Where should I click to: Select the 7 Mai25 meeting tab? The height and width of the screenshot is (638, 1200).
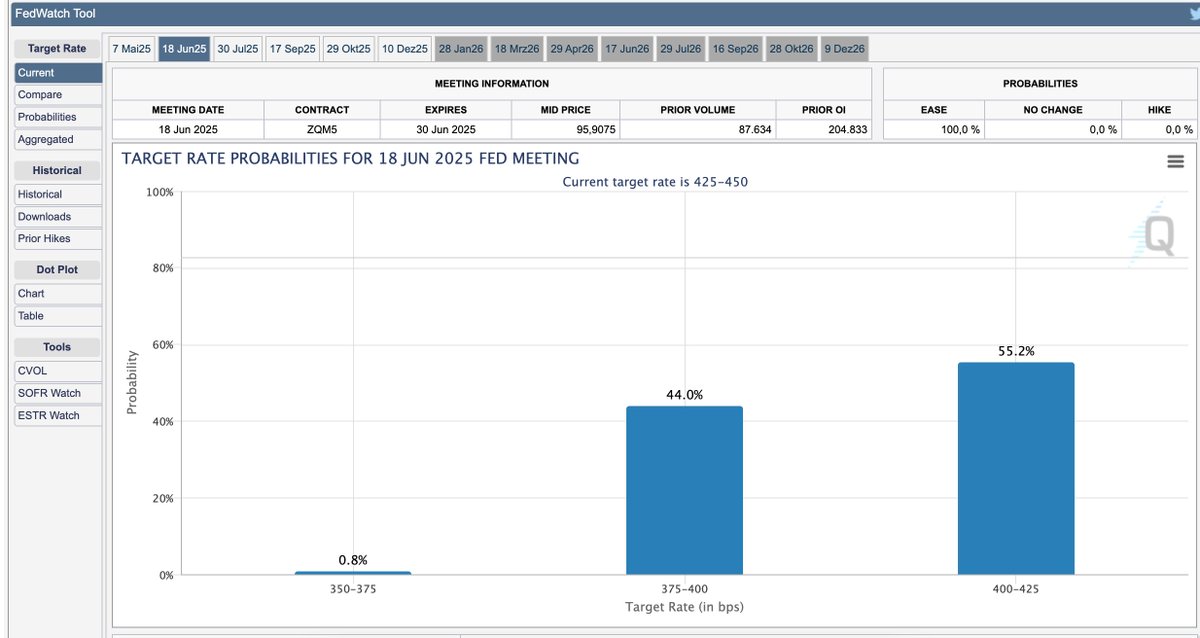131,49
